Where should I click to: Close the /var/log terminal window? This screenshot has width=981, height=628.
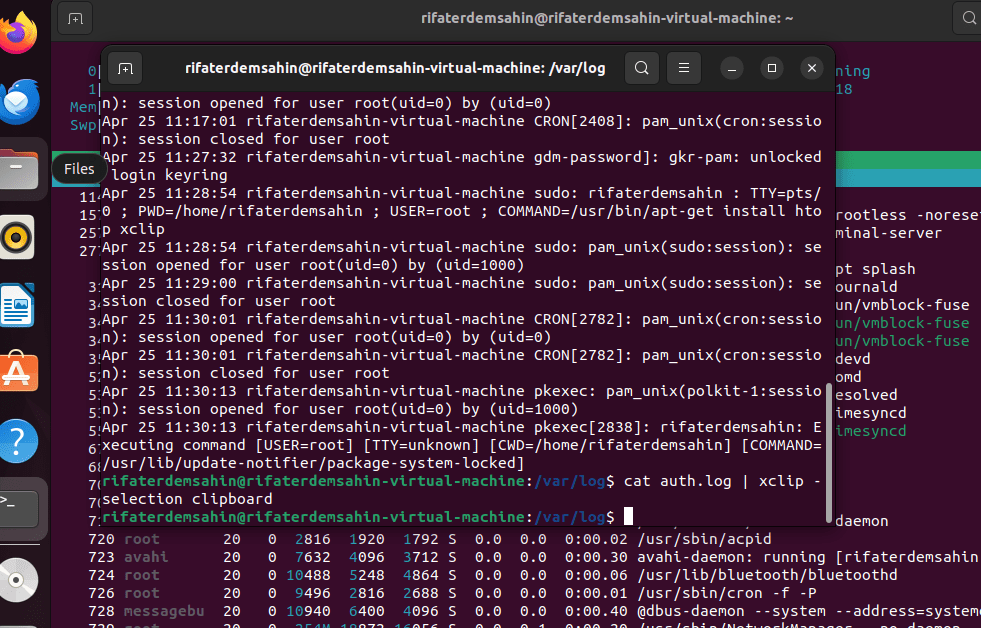pos(812,68)
